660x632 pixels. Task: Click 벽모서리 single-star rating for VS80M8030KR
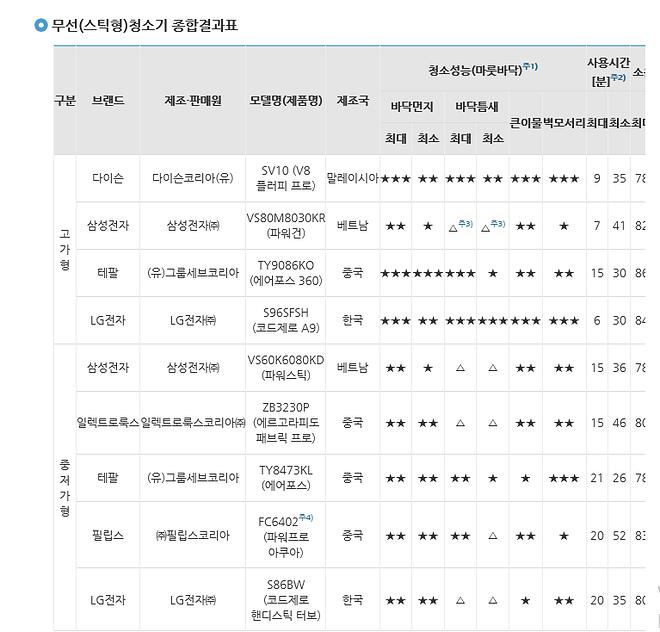tap(563, 226)
